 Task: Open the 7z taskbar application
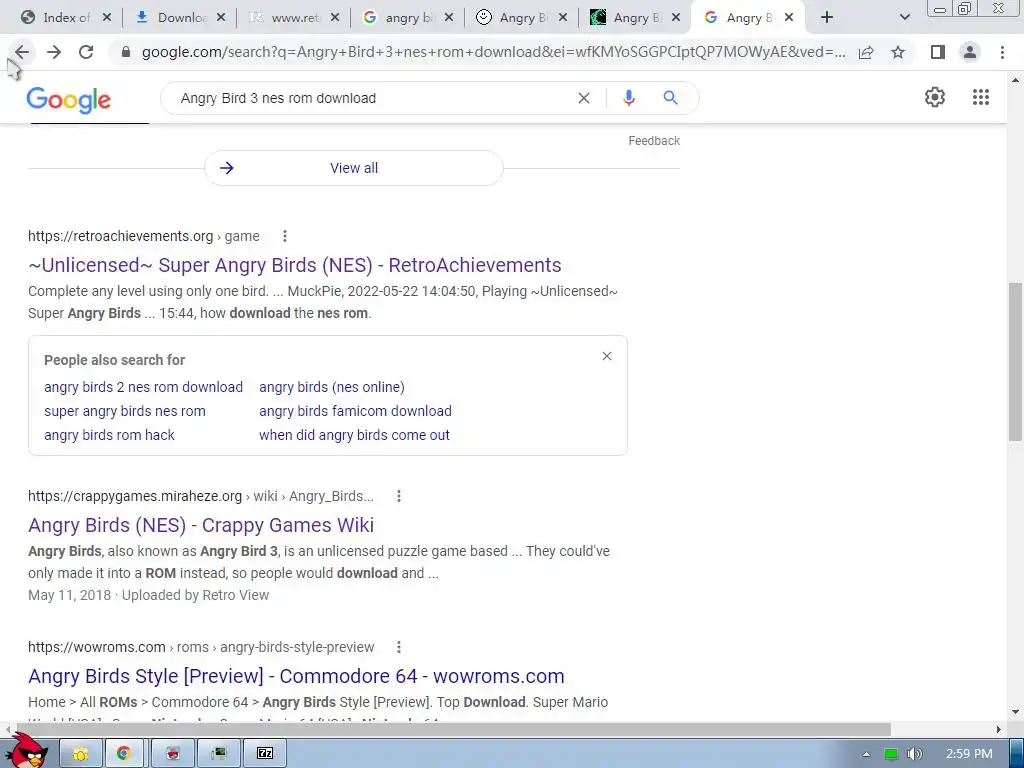pyautogui.click(x=264, y=753)
